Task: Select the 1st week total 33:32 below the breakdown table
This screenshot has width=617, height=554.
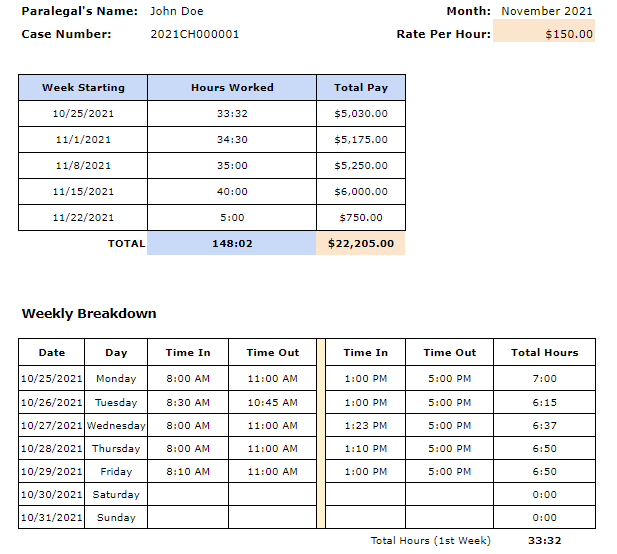Action: click(545, 541)
